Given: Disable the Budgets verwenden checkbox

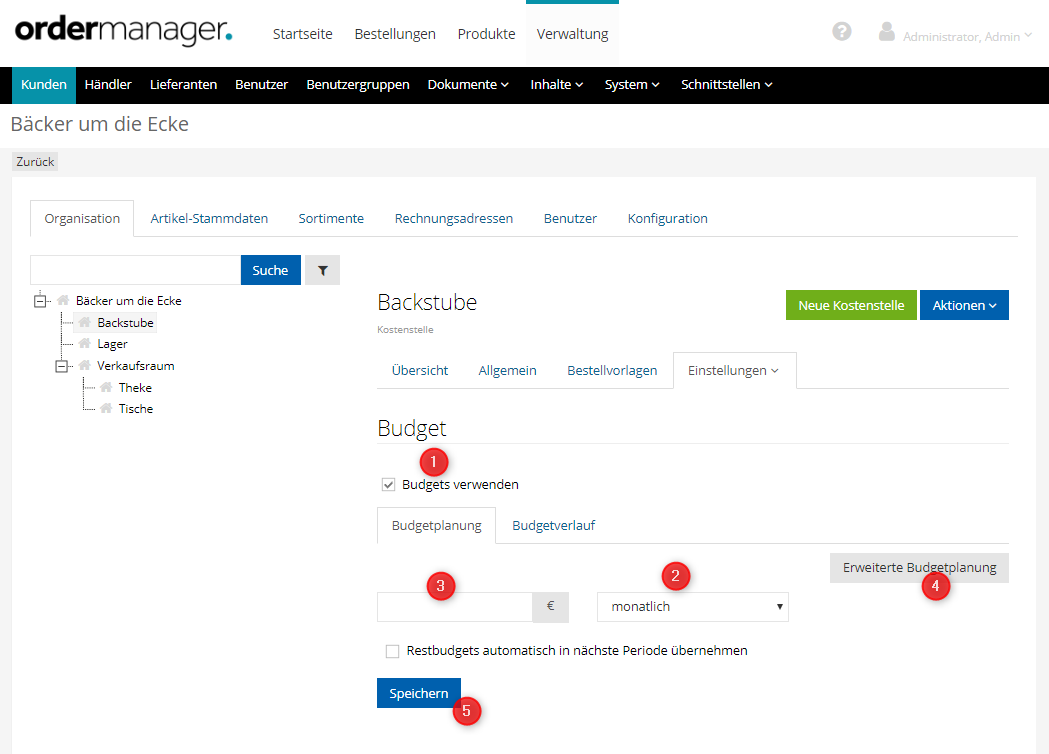Looking at the screenshot, I should [x=389, y=485].
